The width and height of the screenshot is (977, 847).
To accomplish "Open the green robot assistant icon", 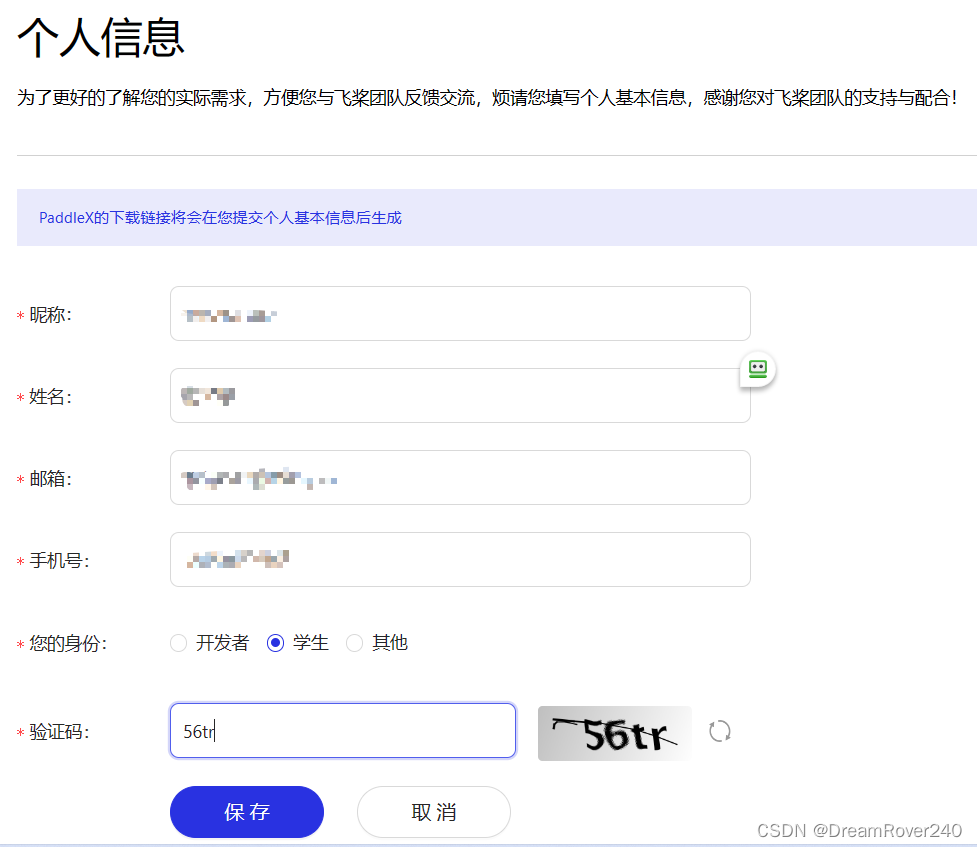I will [757, 369].
